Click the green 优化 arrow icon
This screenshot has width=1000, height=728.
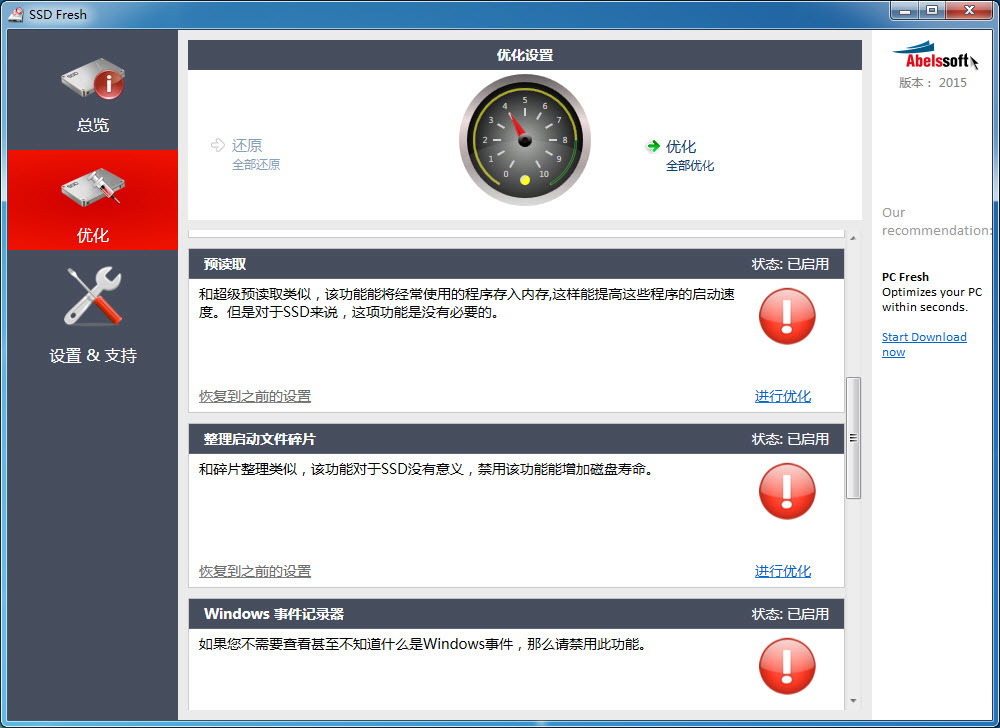coord(653,146)
